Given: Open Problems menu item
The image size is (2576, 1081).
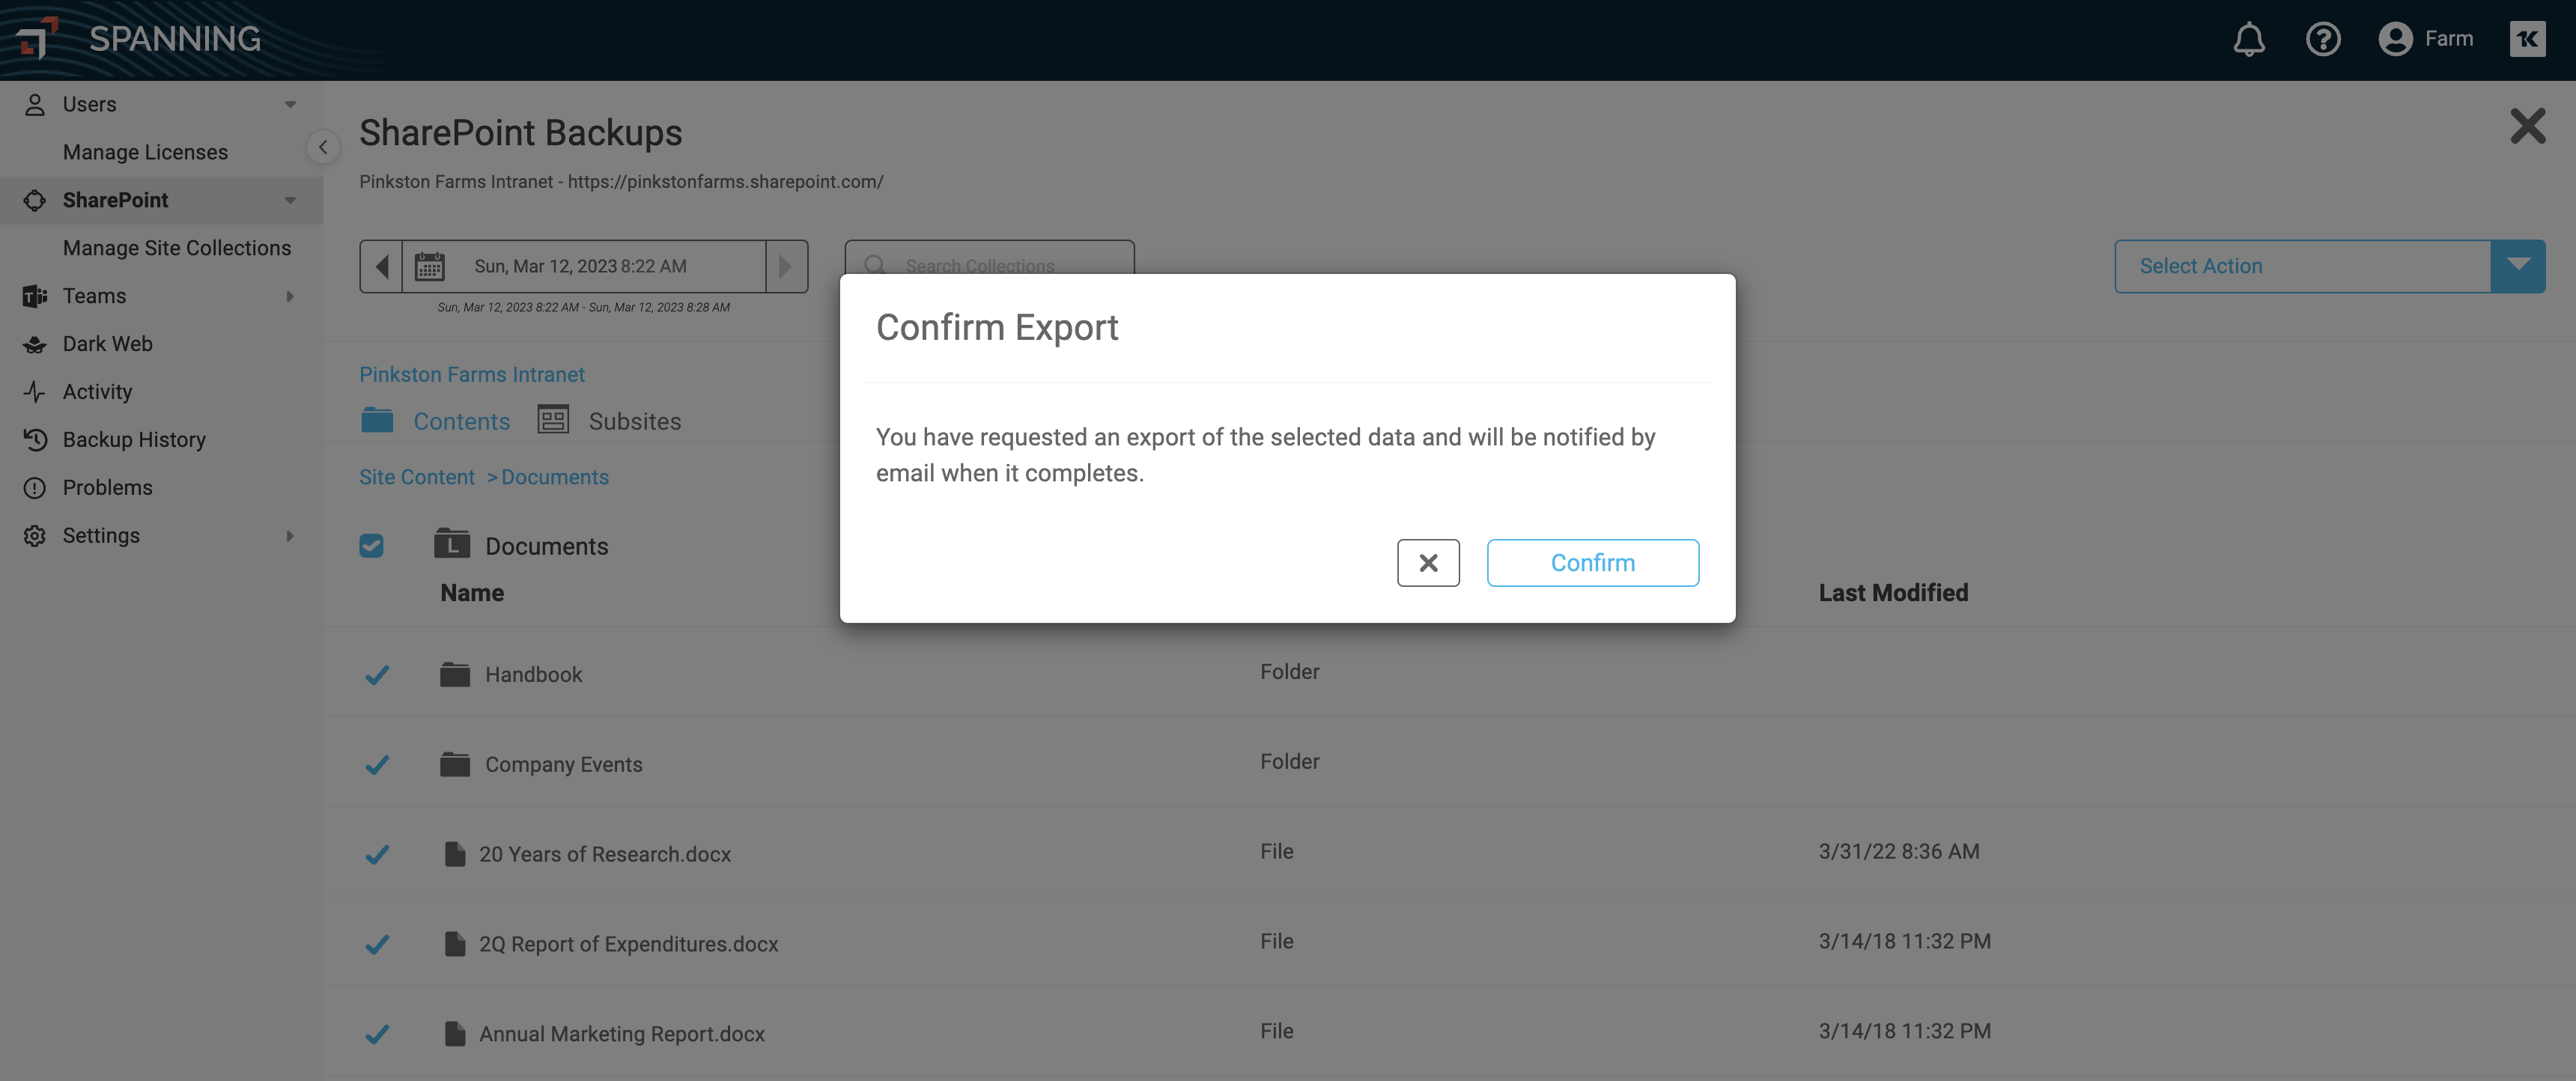Looking at the screenshot, I should (x=108, y=488).
